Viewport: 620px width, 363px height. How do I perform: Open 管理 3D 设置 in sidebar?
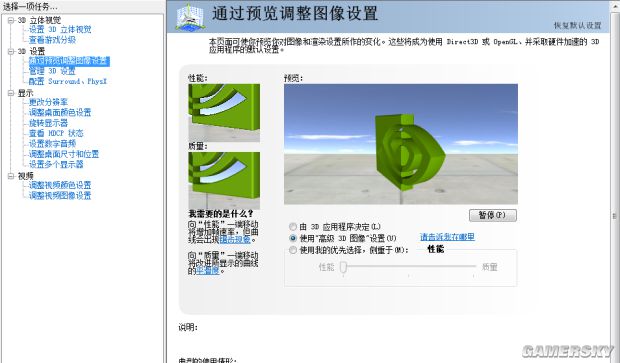pyautogui.click(x=52, y=71)
